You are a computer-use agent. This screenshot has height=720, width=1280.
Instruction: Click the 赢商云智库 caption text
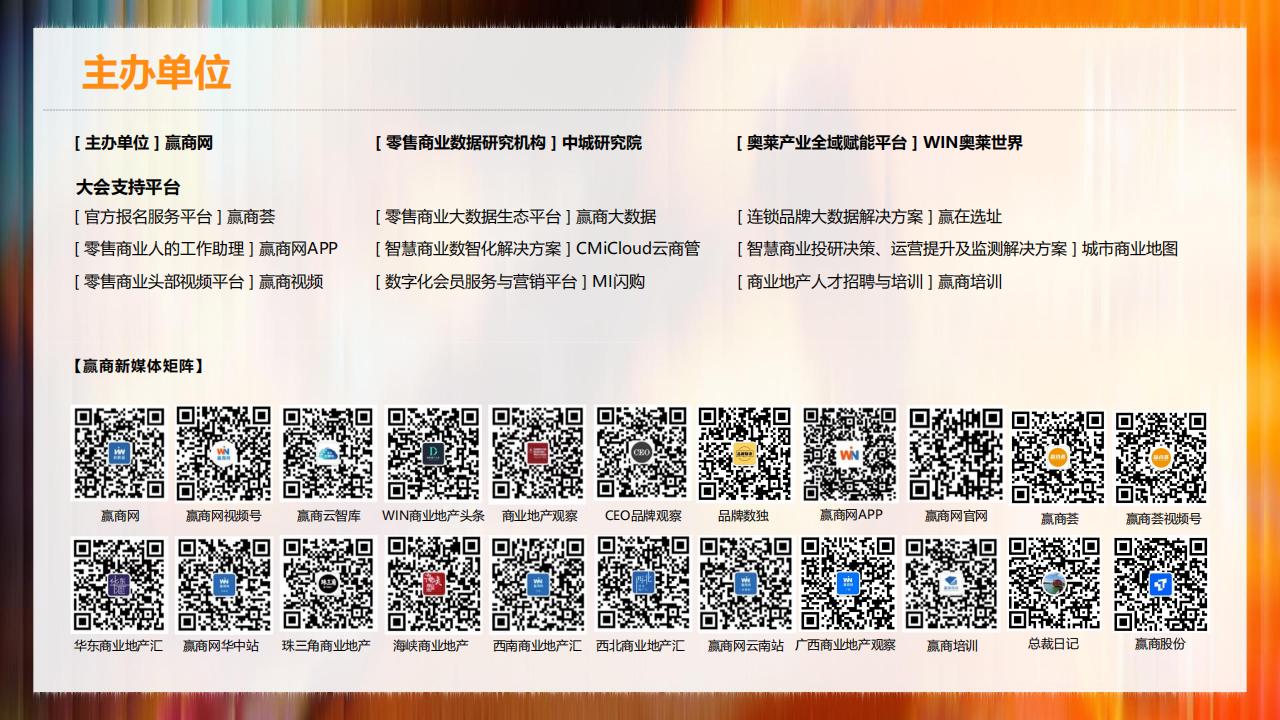coord(329,516)
